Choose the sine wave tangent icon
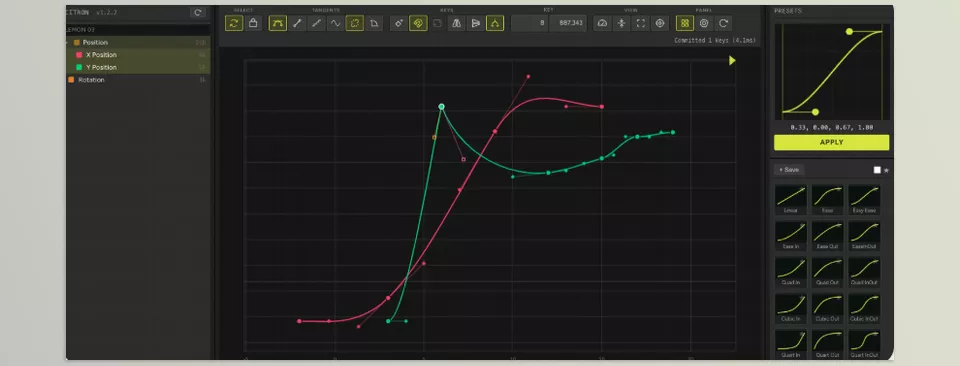Viewport: 960px width, 366px height. pyautogui.click(x=335, y=23)
